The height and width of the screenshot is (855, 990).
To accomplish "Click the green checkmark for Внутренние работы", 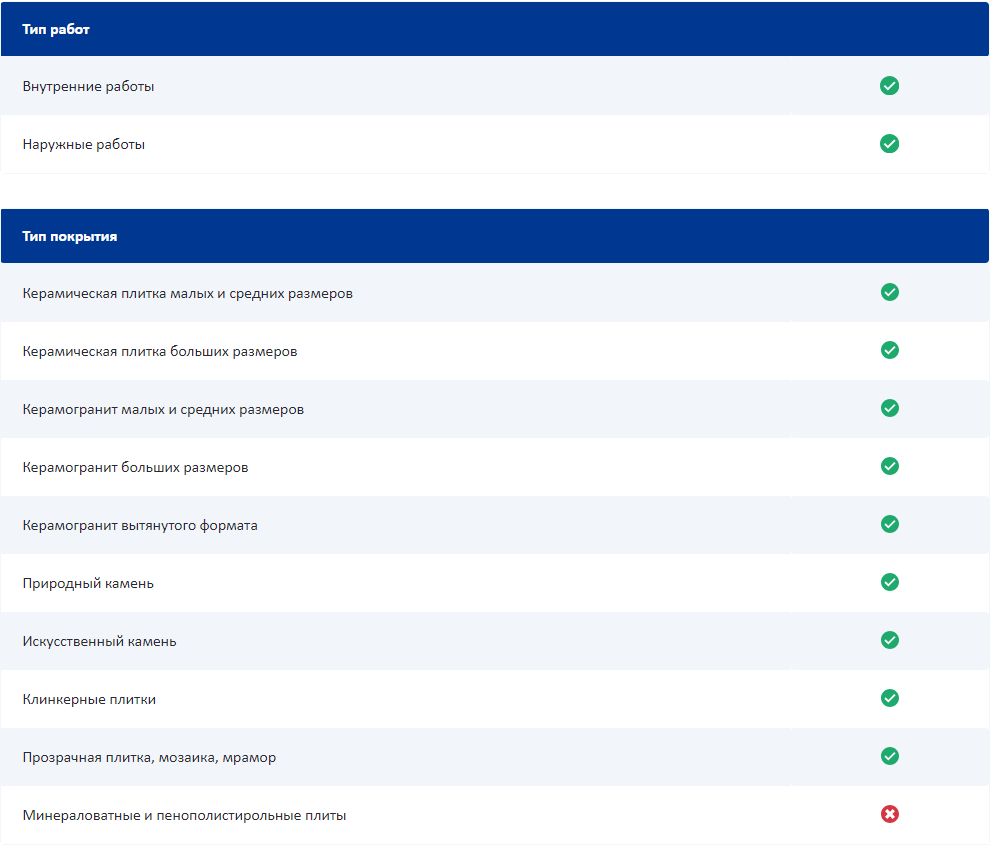I will [889, 86].
